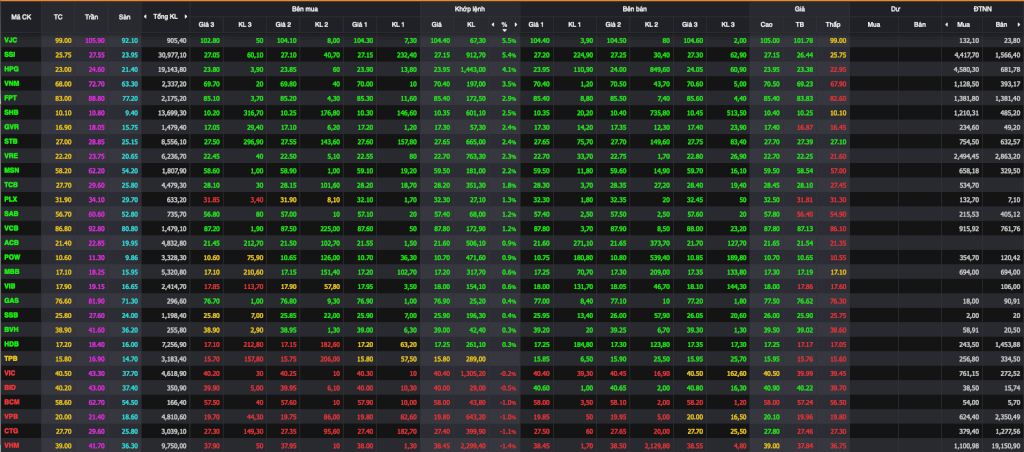Click the Tổng KL column header
Screen dimensions: 1024x452
point(165,16)
